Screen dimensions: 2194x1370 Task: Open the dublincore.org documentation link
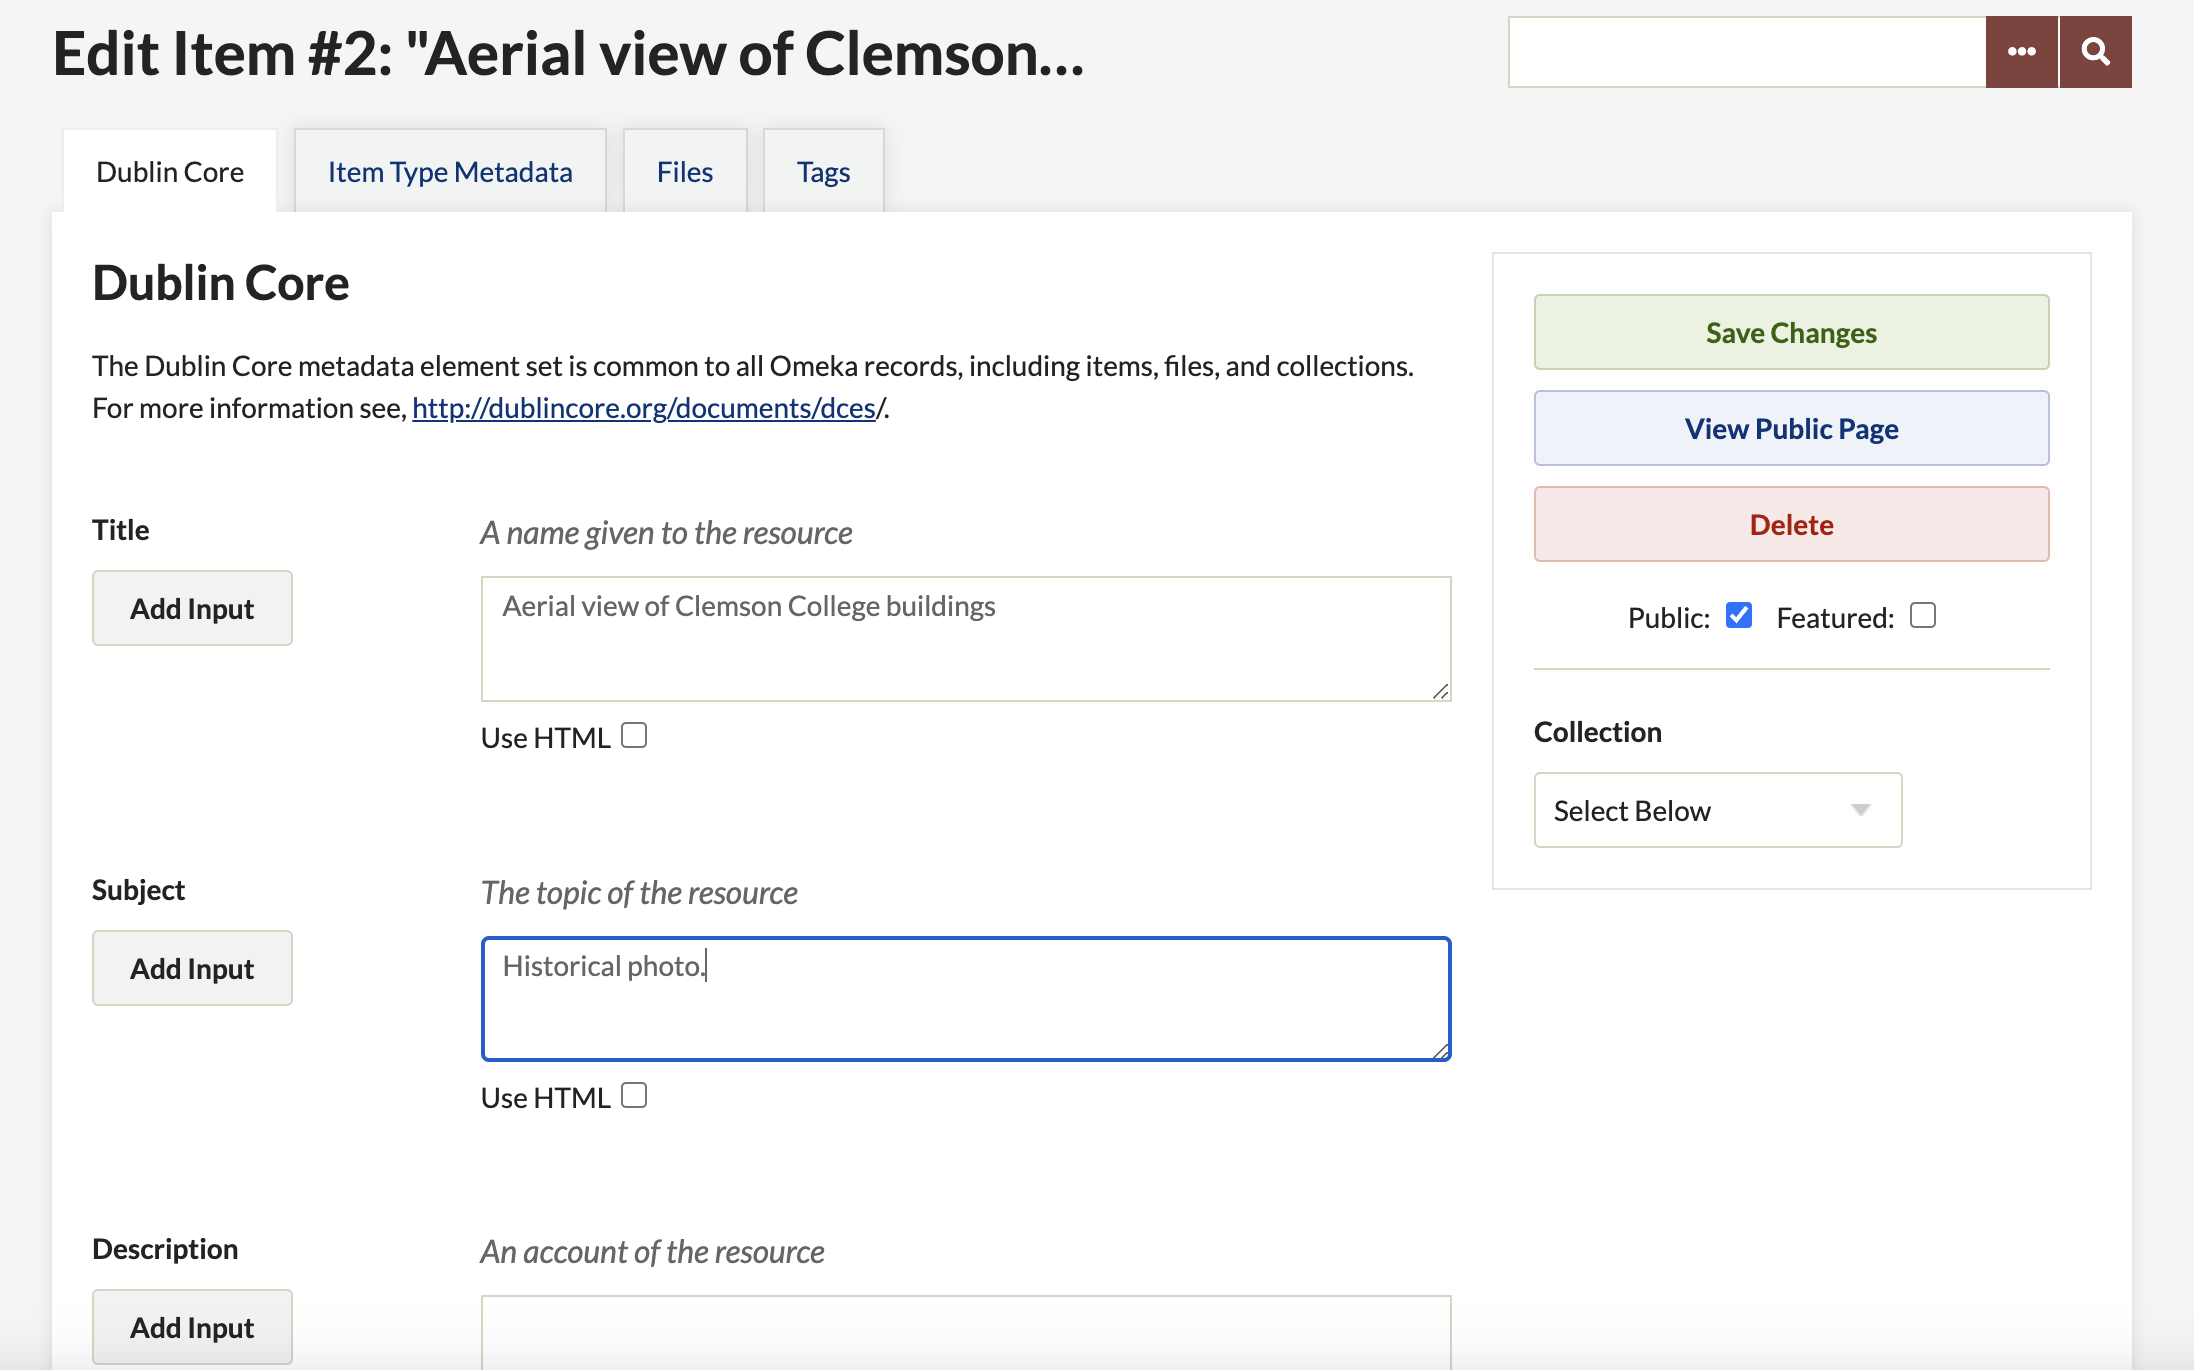point(644,408)
